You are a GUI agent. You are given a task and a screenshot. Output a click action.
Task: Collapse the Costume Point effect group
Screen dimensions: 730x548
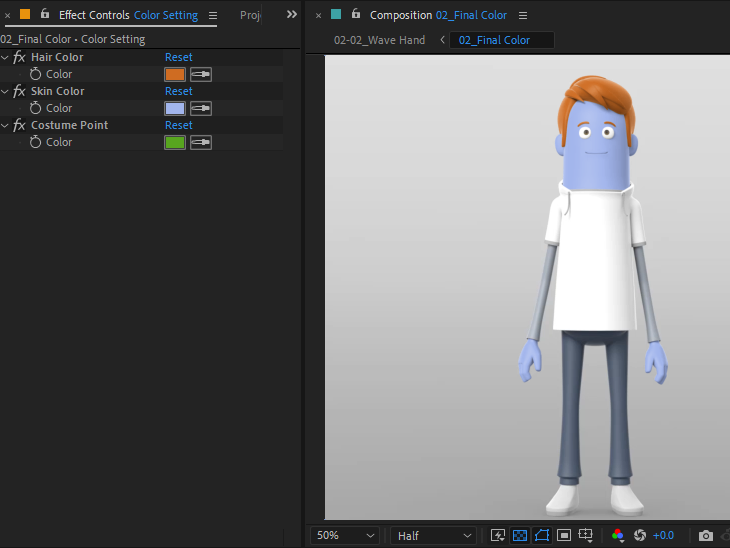click(x=5, y=125)
